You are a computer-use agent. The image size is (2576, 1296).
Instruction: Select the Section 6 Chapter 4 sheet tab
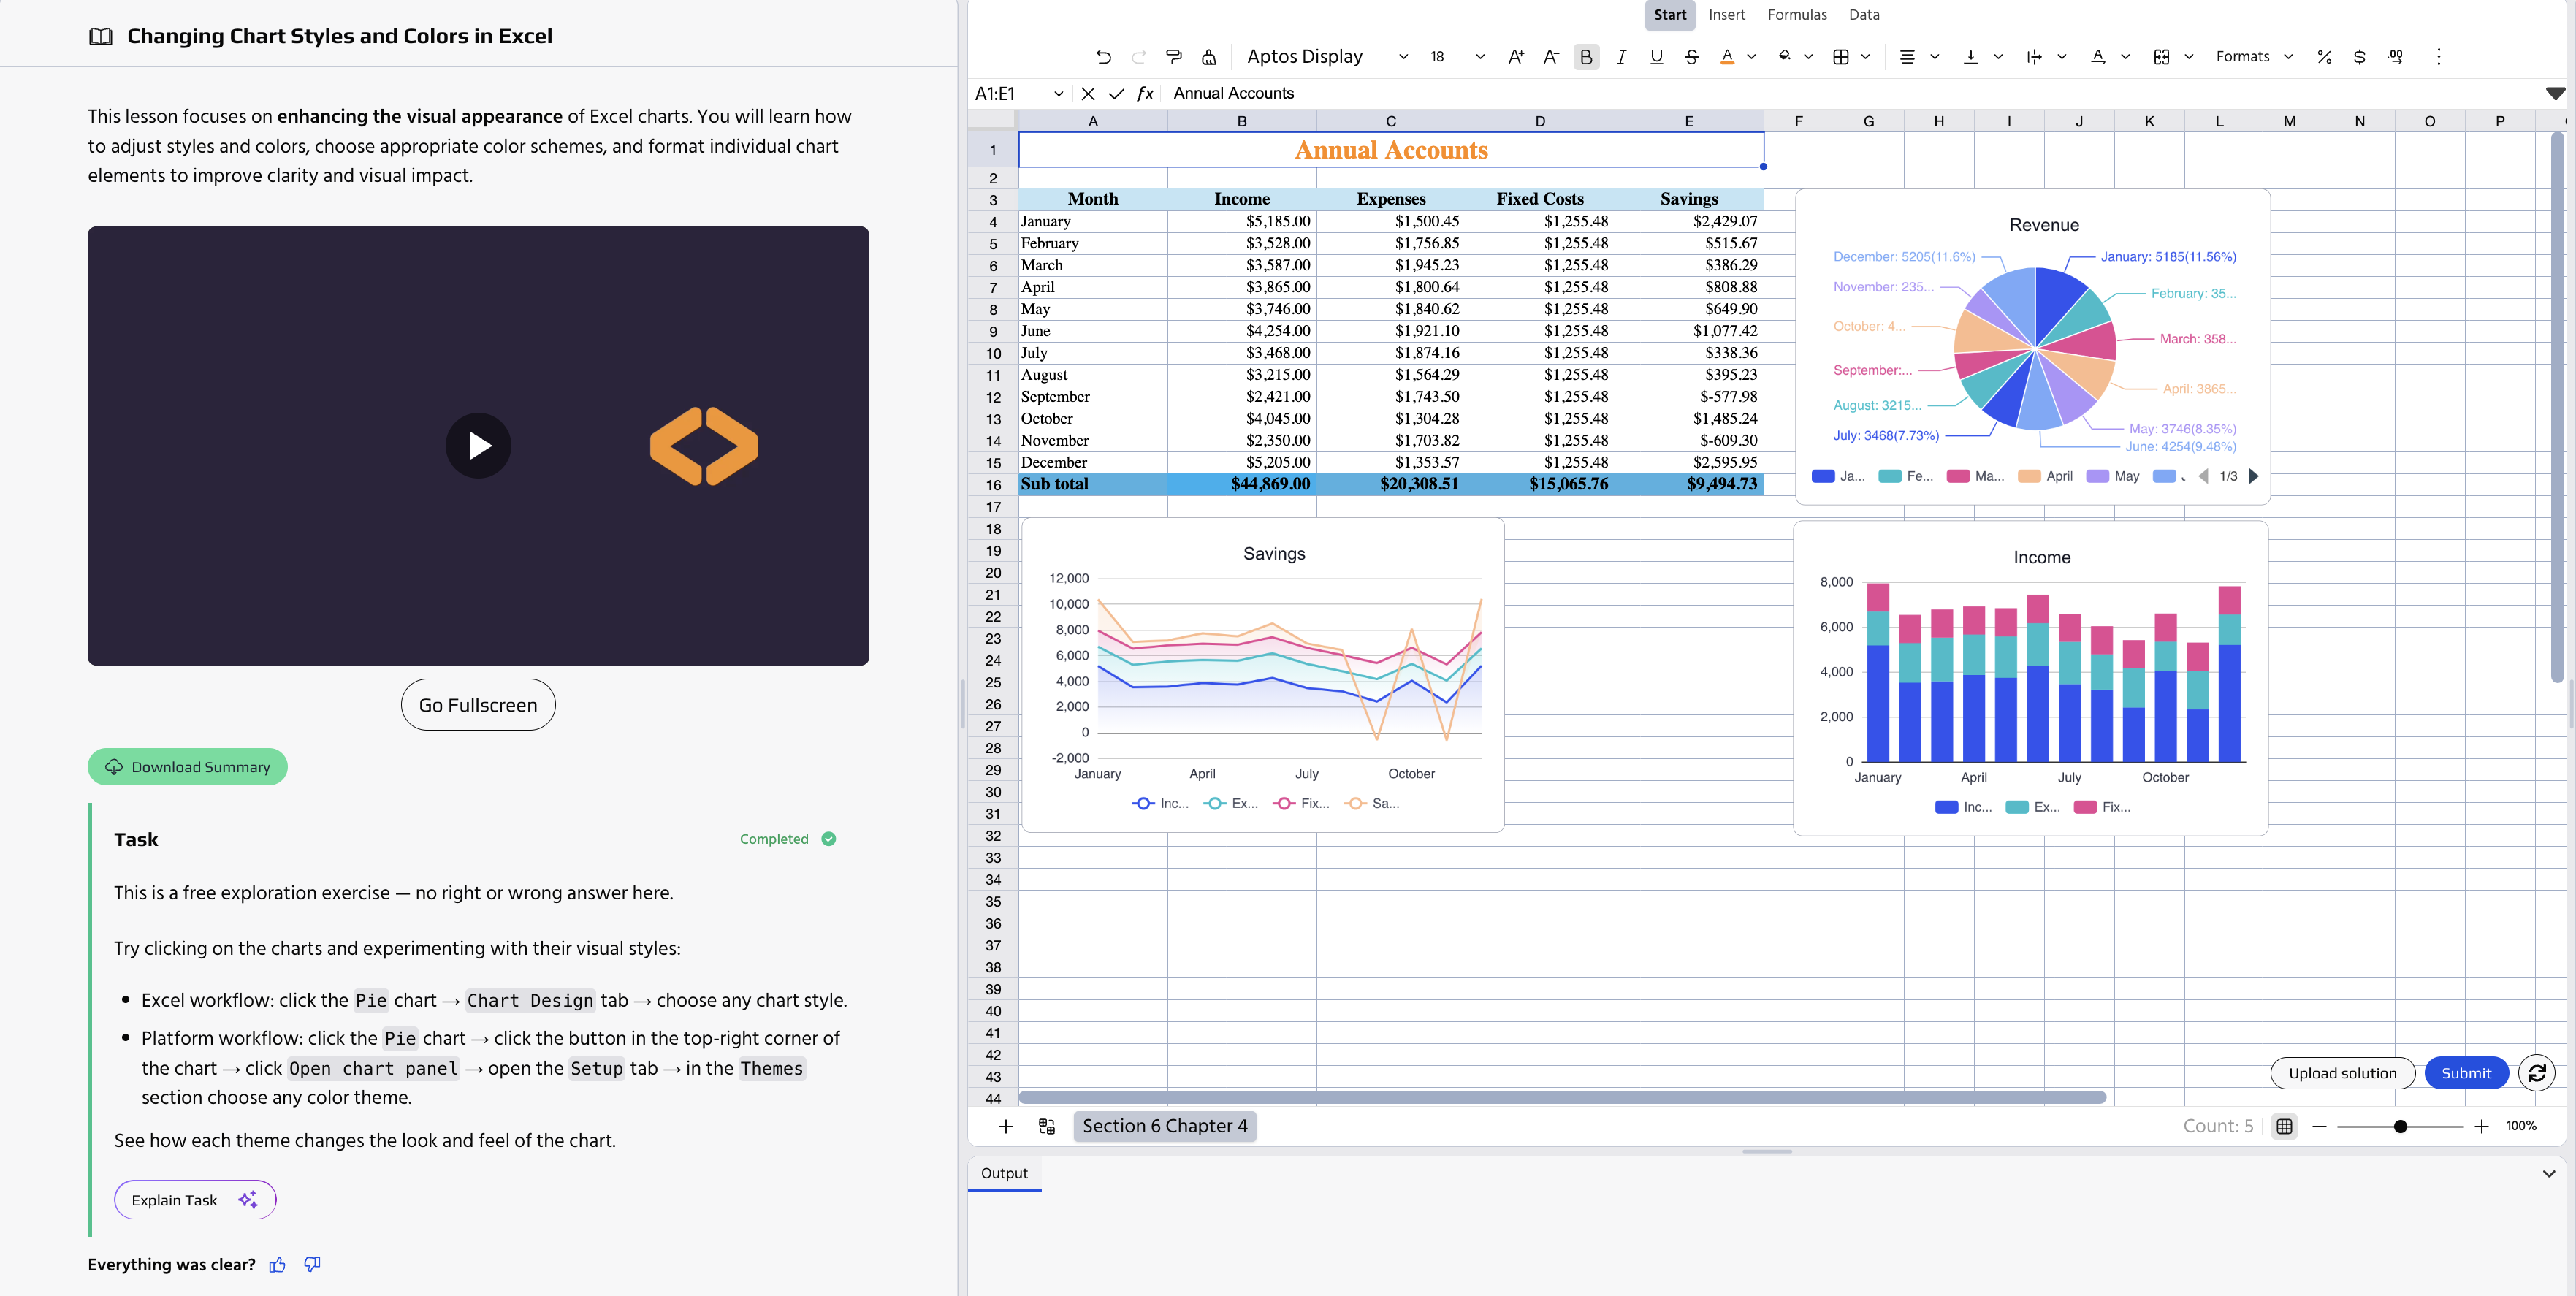[x=1165, y=1126]
